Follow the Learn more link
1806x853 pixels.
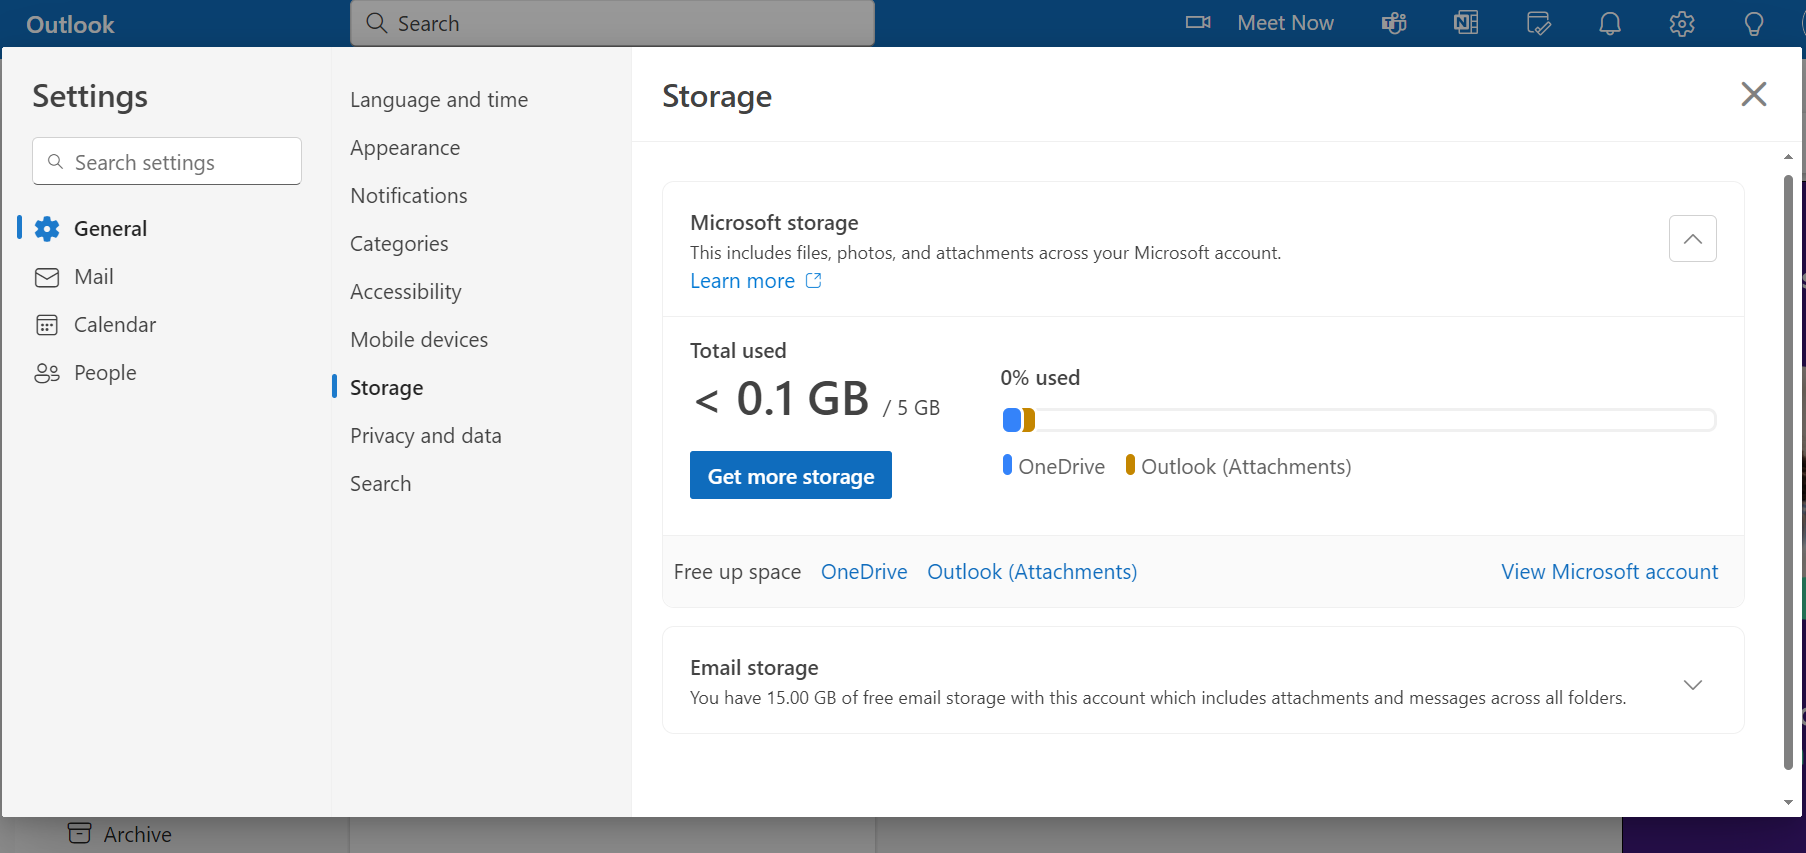[x=742, y=281]
